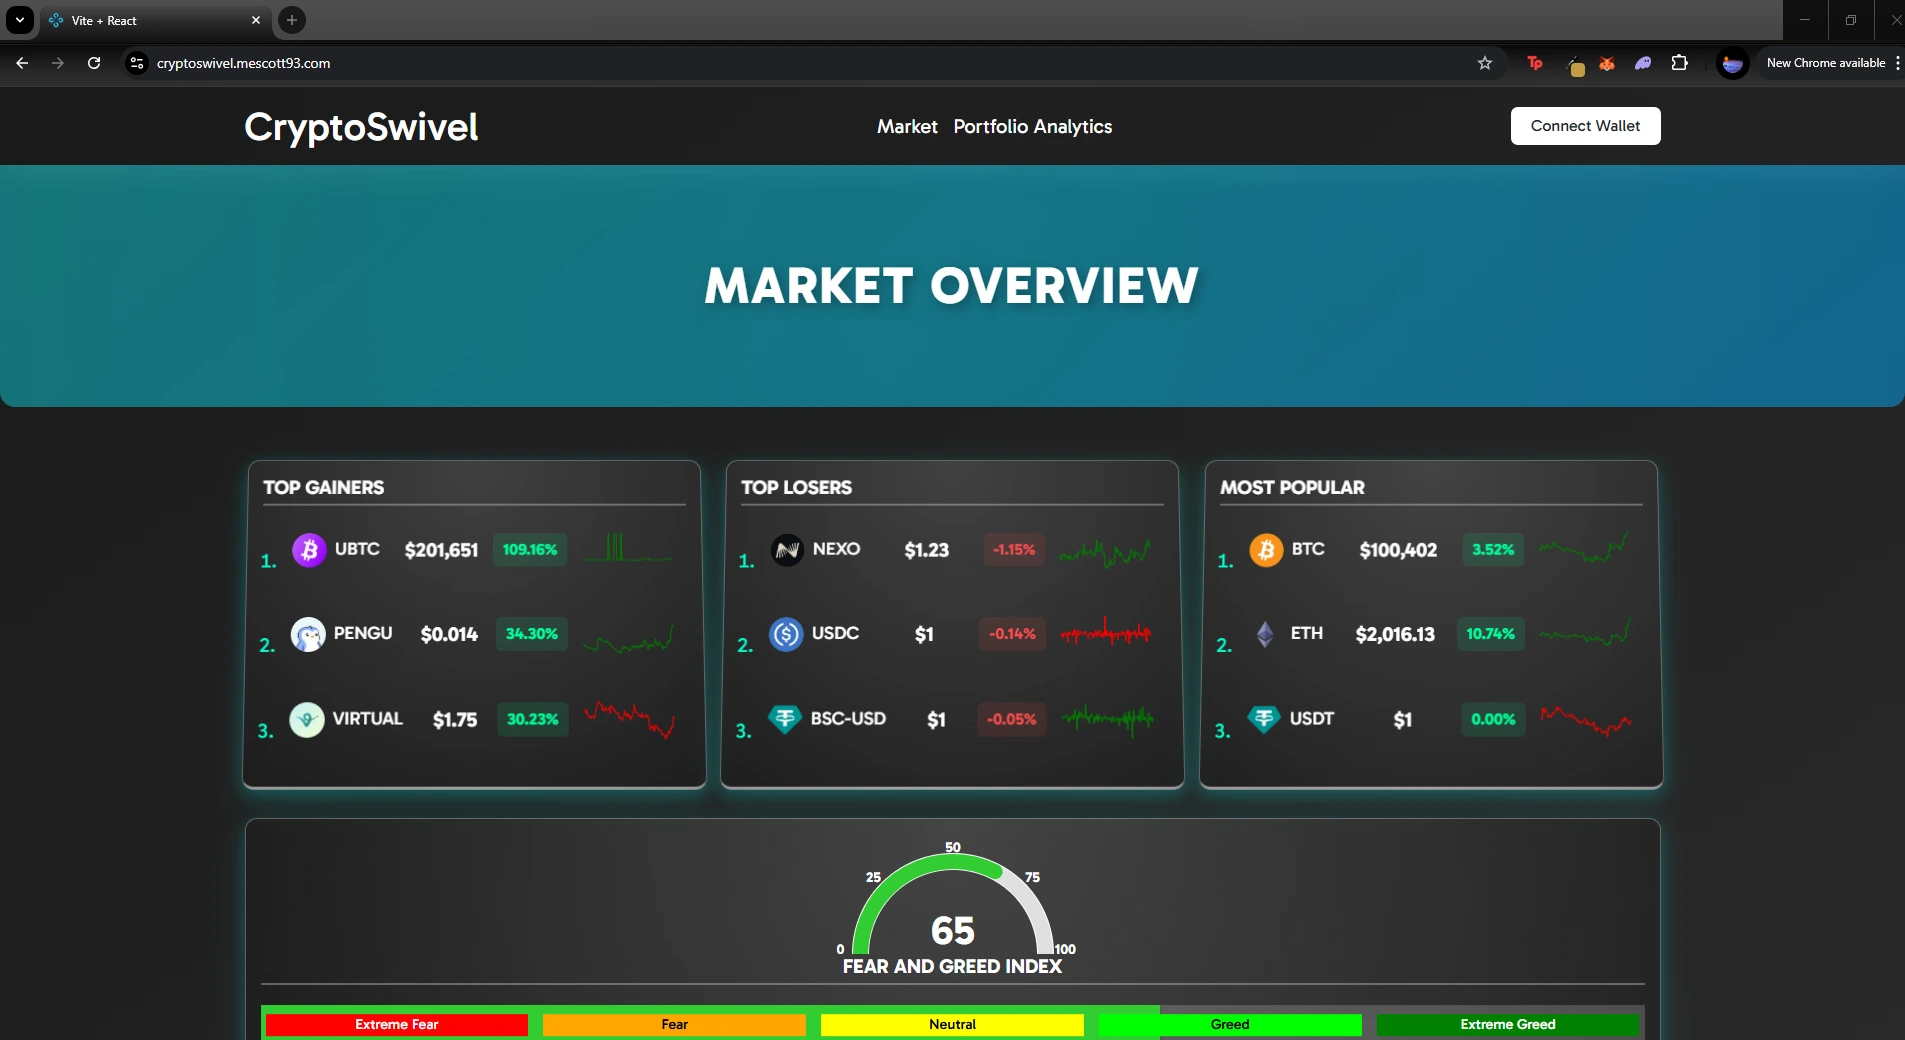1905x1040 pixels.
Task: Open the Market page
Action: tap(907, 126)
